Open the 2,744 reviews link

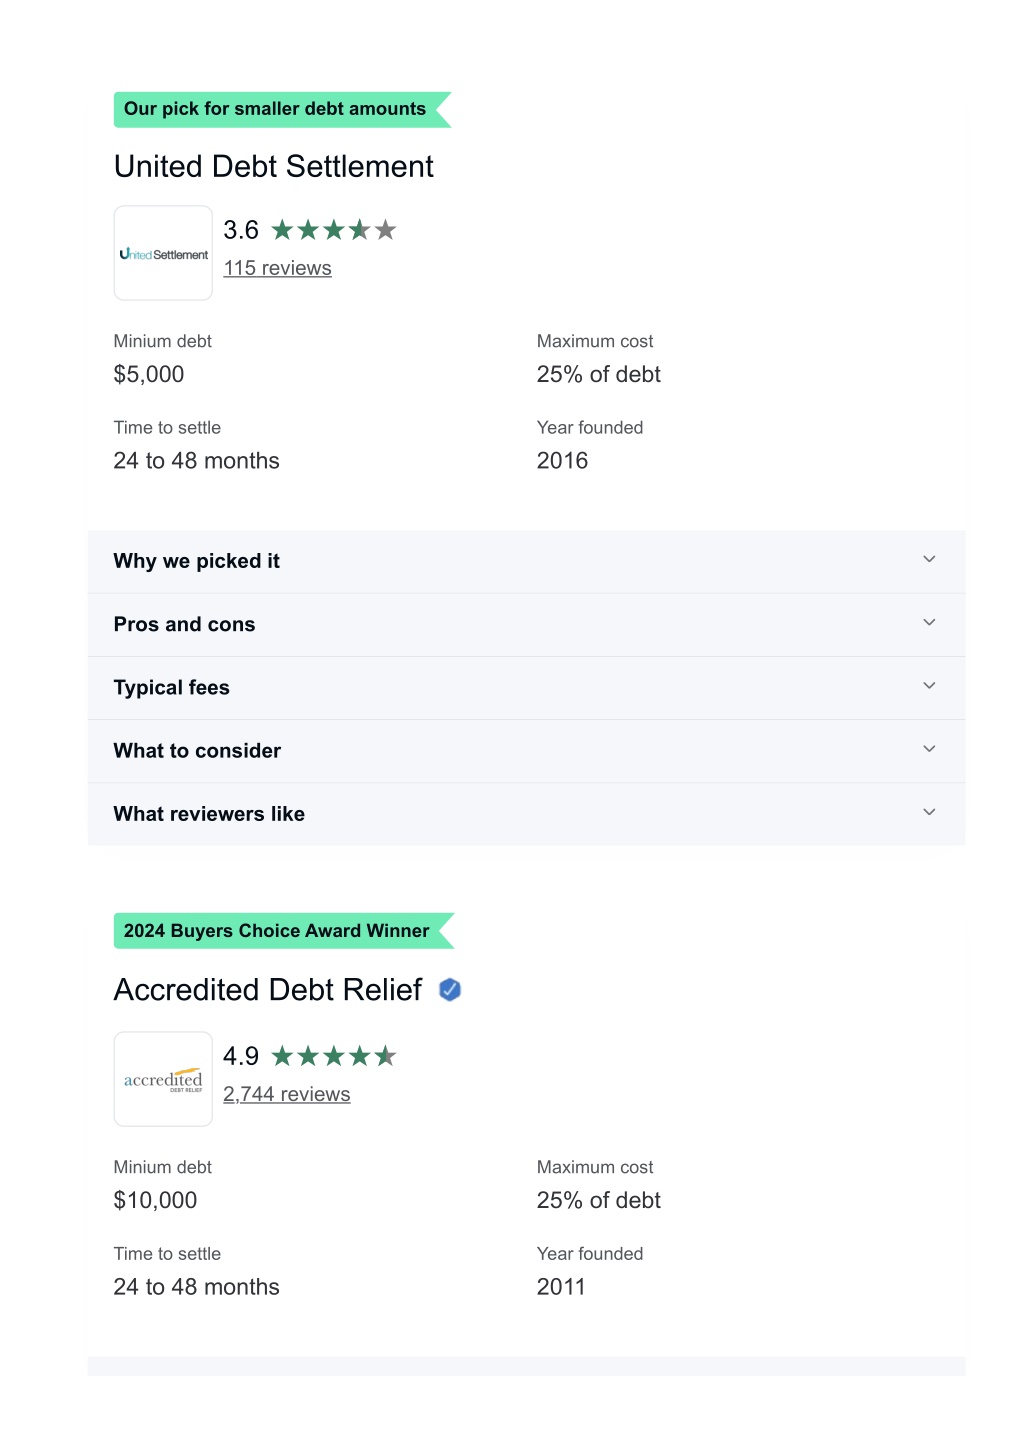tap(287, 1094)
